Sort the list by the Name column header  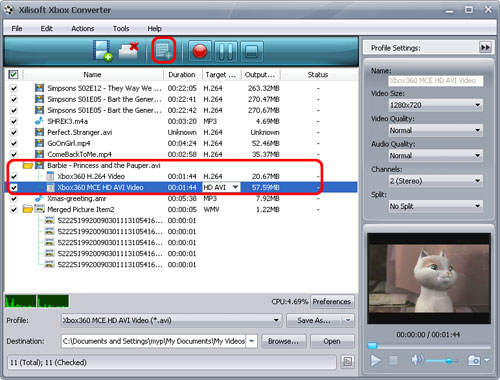(92, 75)
